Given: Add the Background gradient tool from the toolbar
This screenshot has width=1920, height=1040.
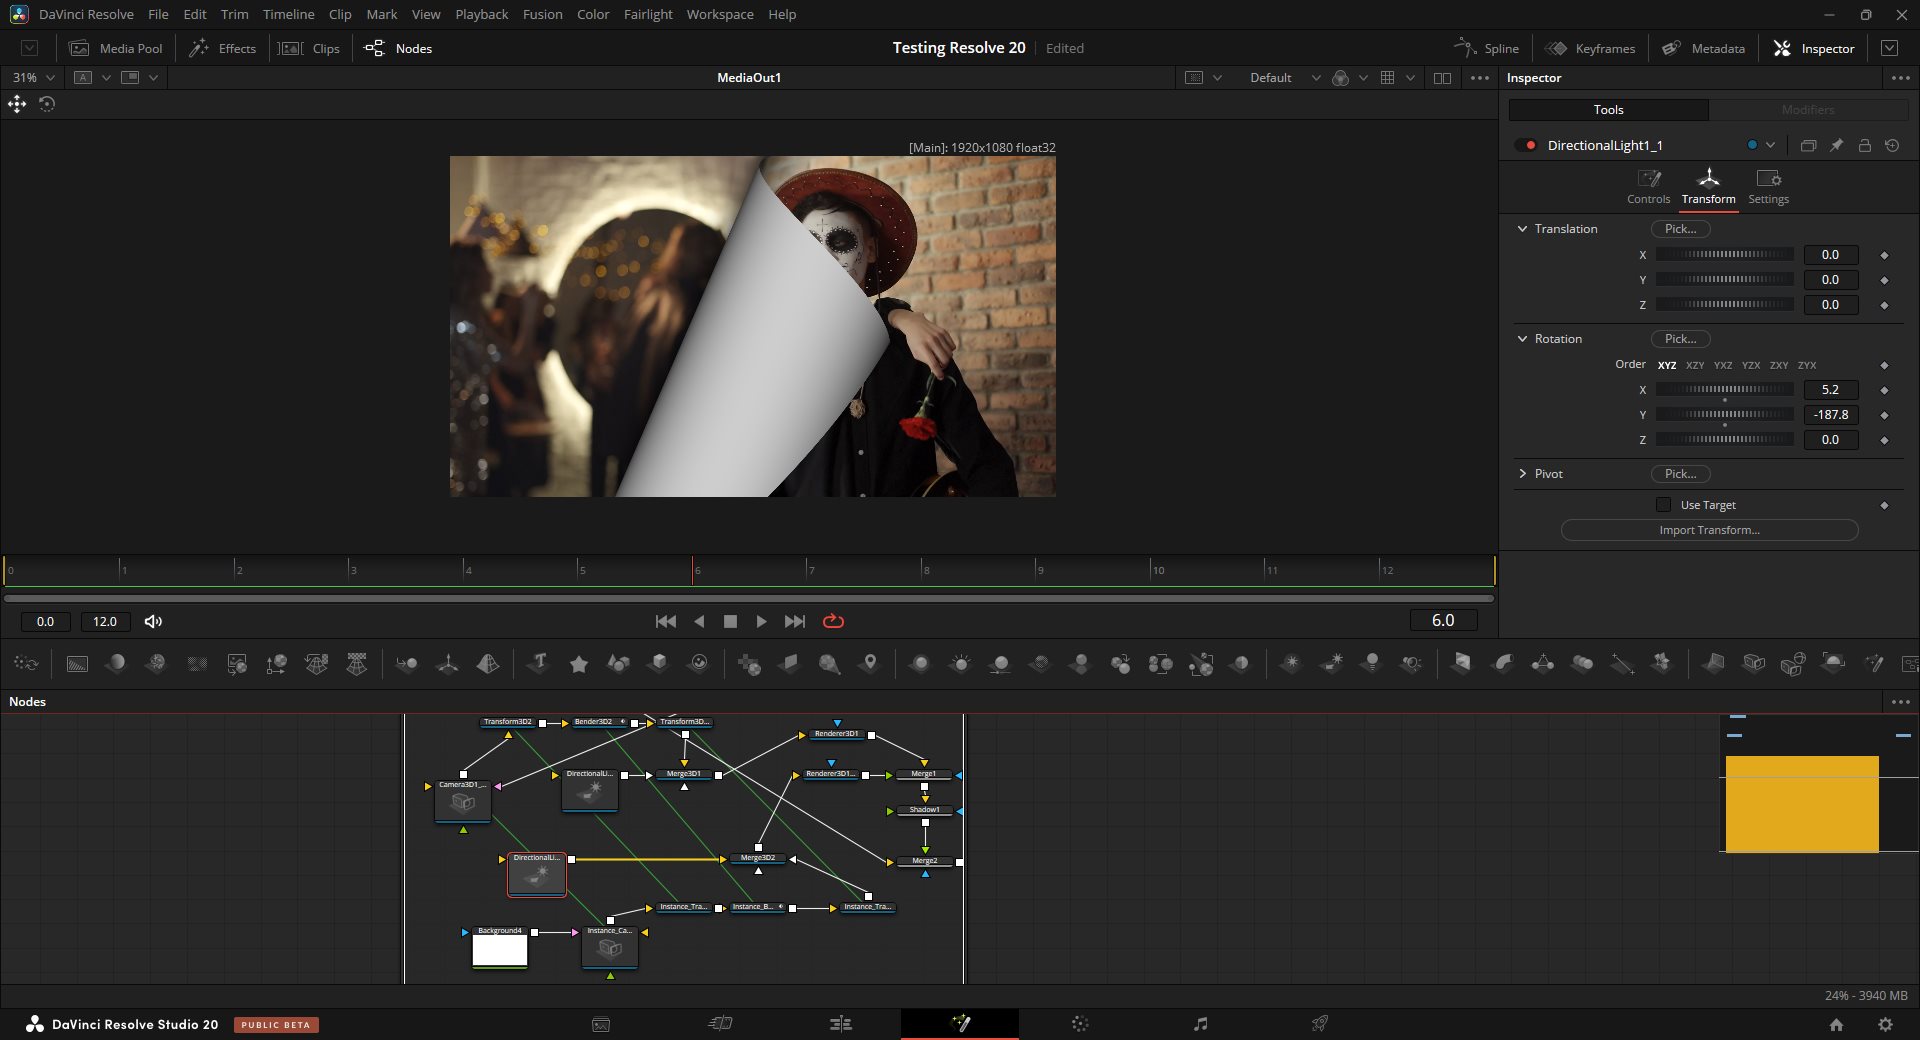Looking at the screenshot, I should [77, 663].
